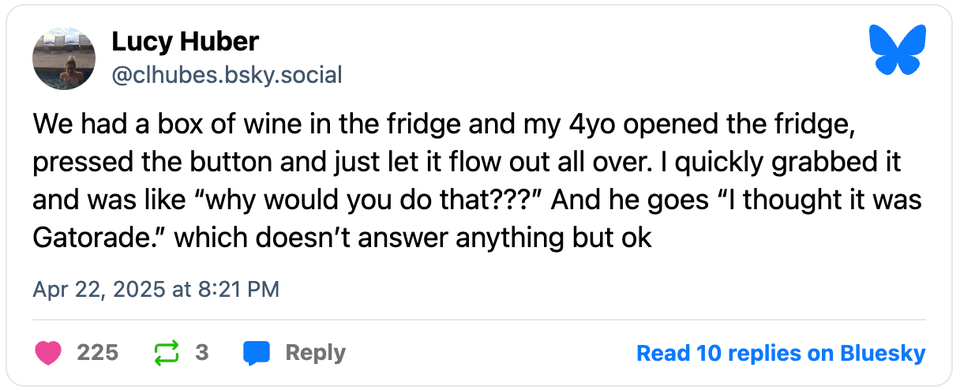Click the repost count of 3
The height and width of the screenshot is (390, 960).
(201, 353)
